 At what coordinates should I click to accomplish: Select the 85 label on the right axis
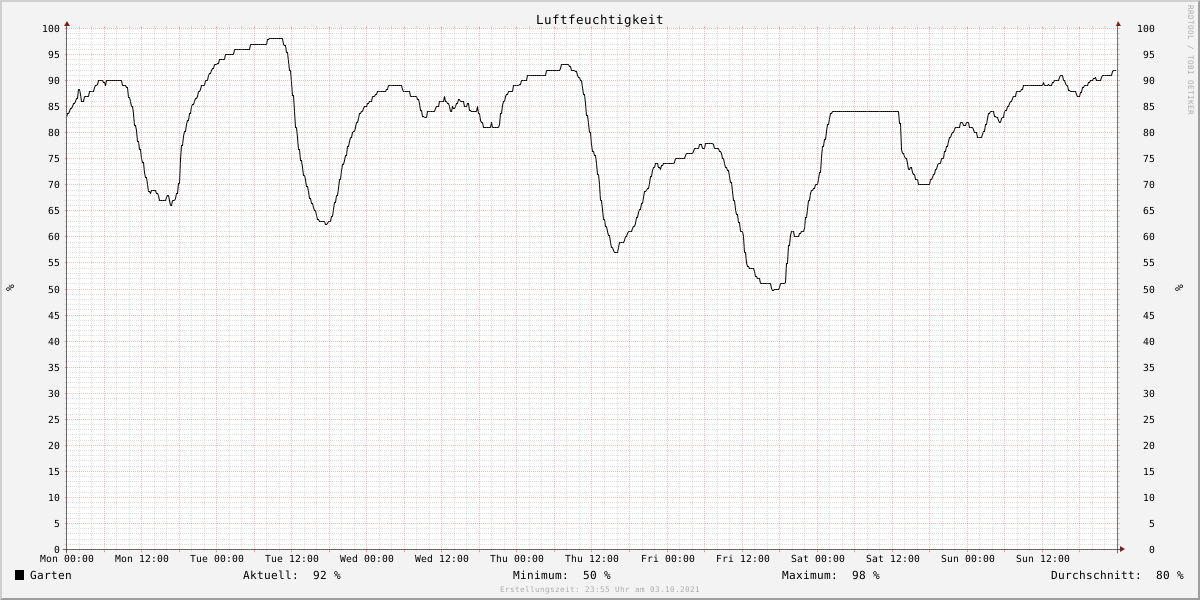1149,106
